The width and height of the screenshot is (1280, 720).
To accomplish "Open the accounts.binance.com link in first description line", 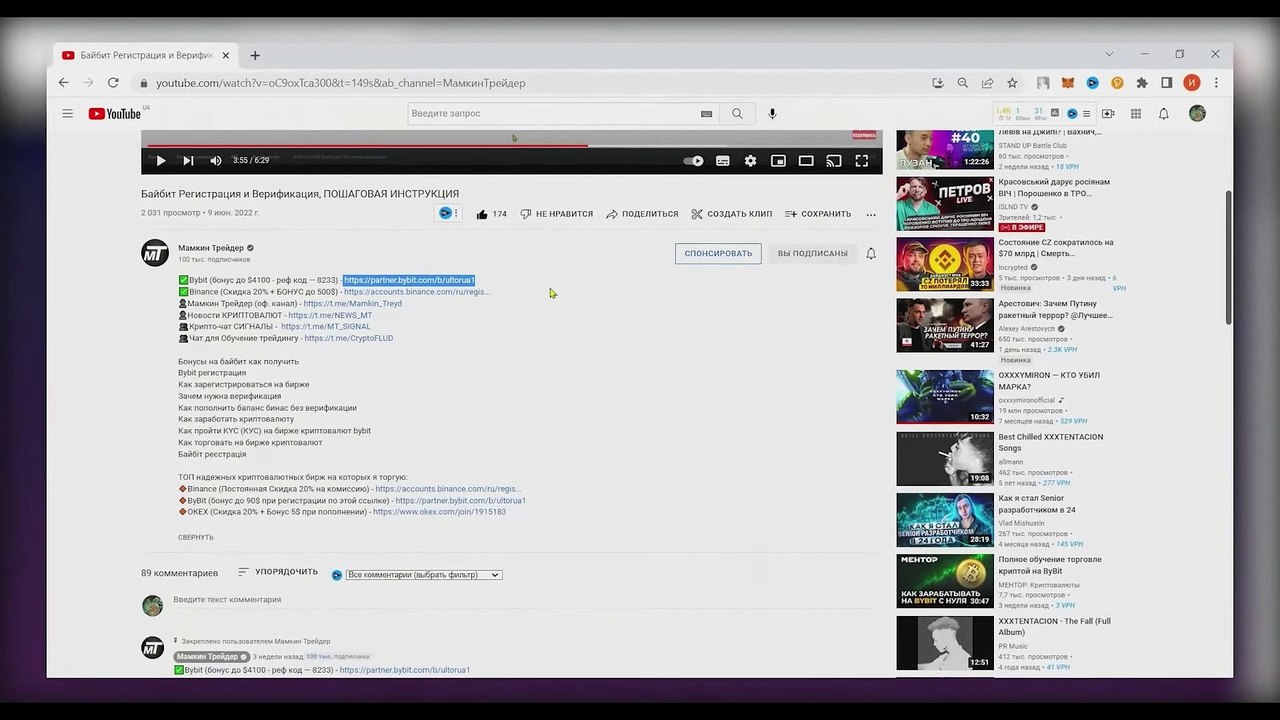I will pyautogui.click(x=417, y=292).
